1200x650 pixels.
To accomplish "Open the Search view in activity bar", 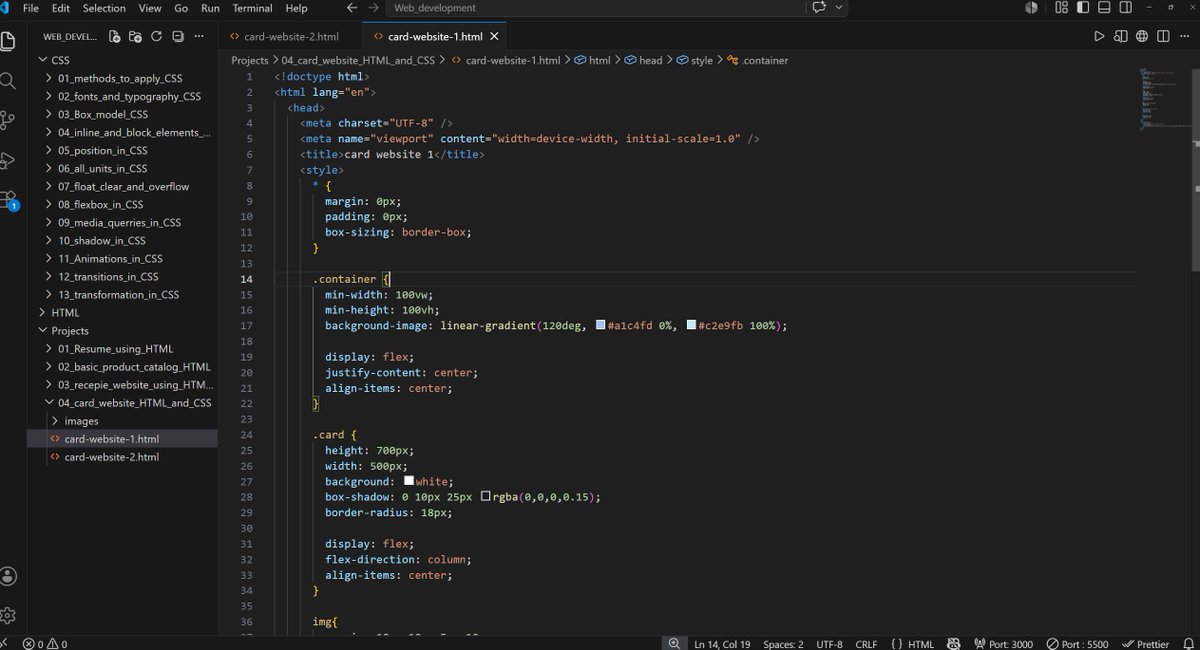I will [8, 81].
